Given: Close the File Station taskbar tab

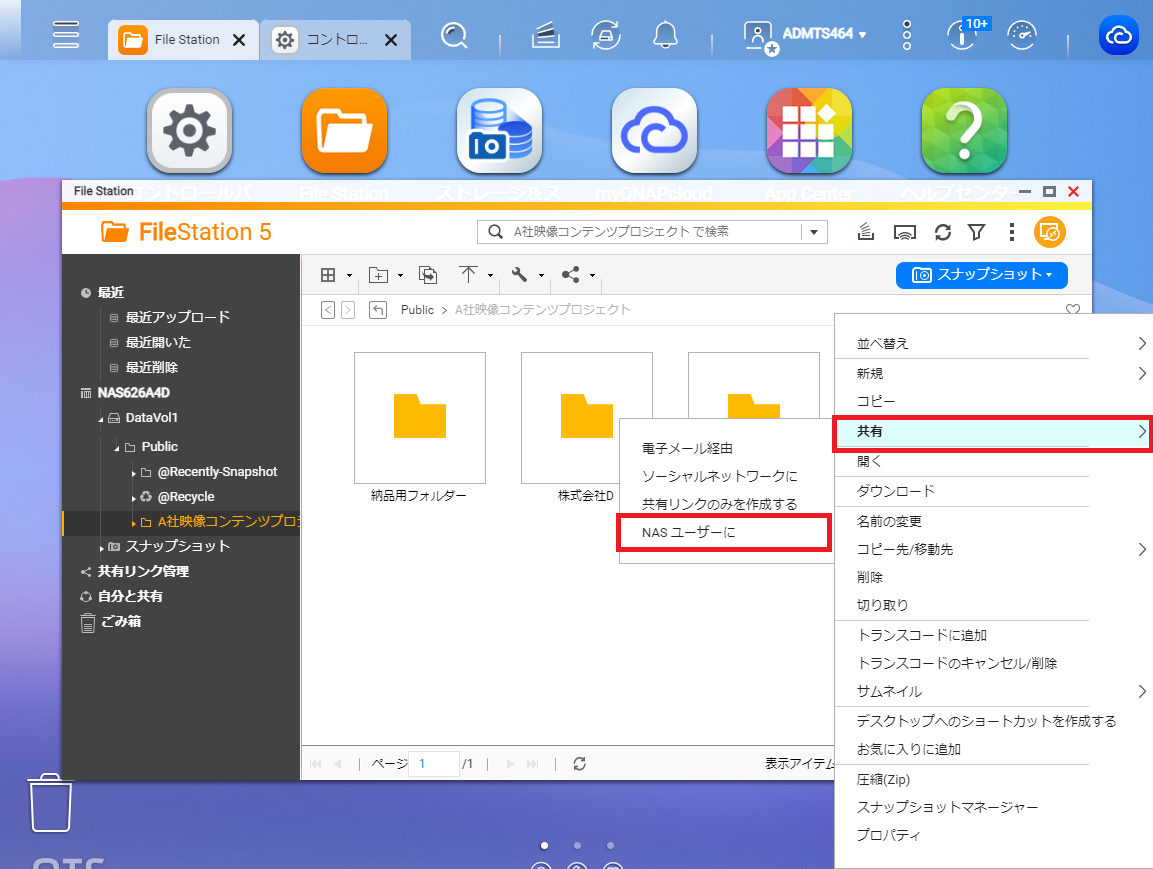Looking at the screenshot, I should [239, 40].
